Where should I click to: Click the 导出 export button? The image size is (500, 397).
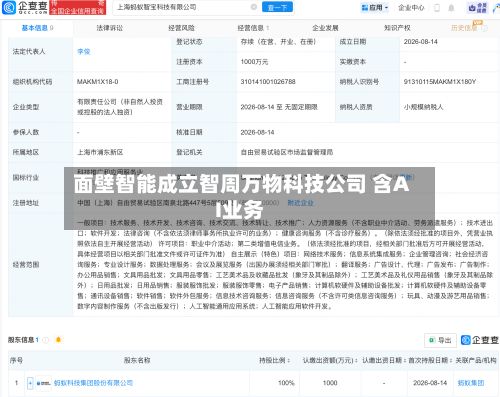[x=440, y=340]
